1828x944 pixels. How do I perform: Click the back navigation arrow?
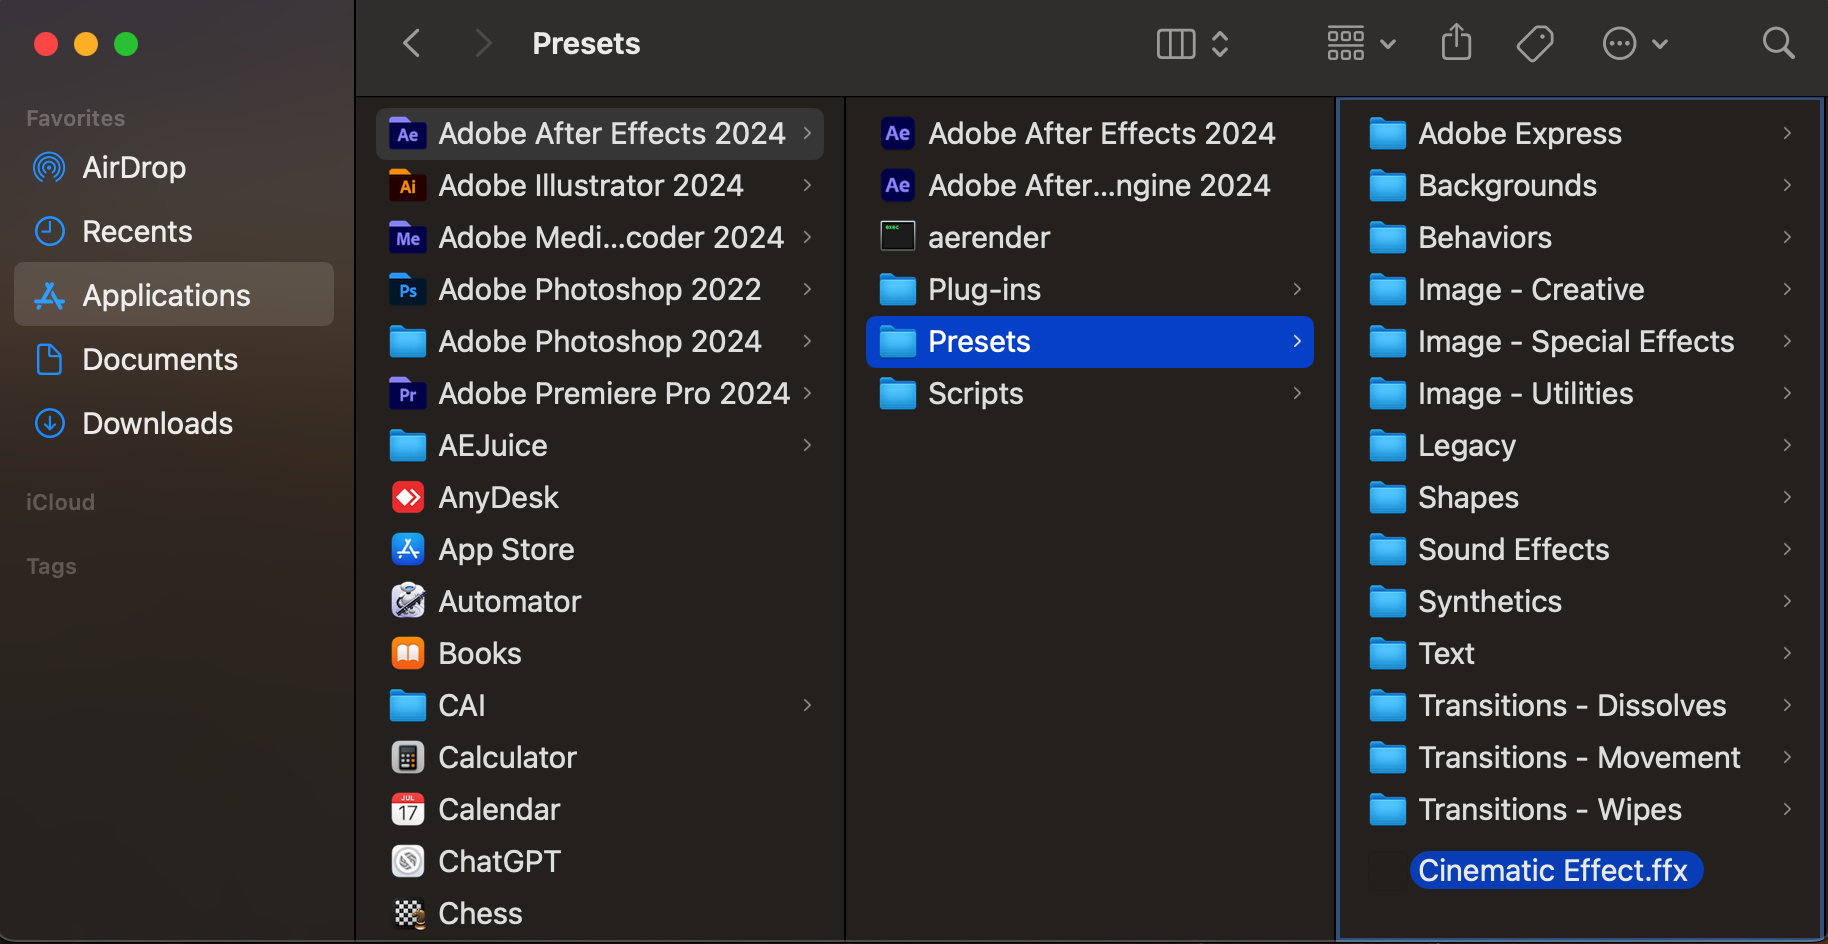(x=411, y=43)
